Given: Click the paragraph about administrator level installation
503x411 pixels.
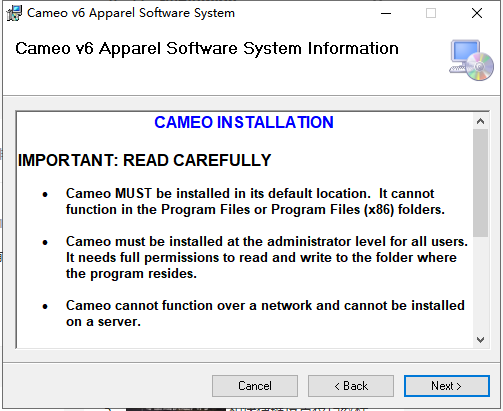Looking at the screenshot, I should pyautogui.click(x=267, y=257).
